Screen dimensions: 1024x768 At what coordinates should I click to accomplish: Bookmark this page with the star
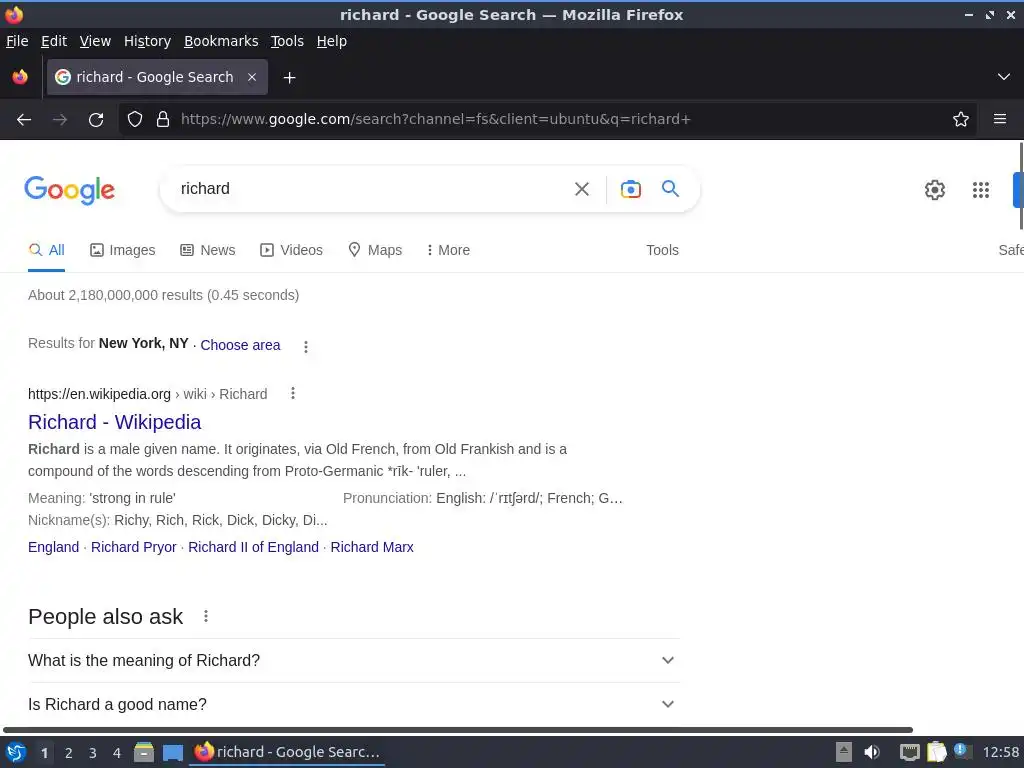[961, 120]
